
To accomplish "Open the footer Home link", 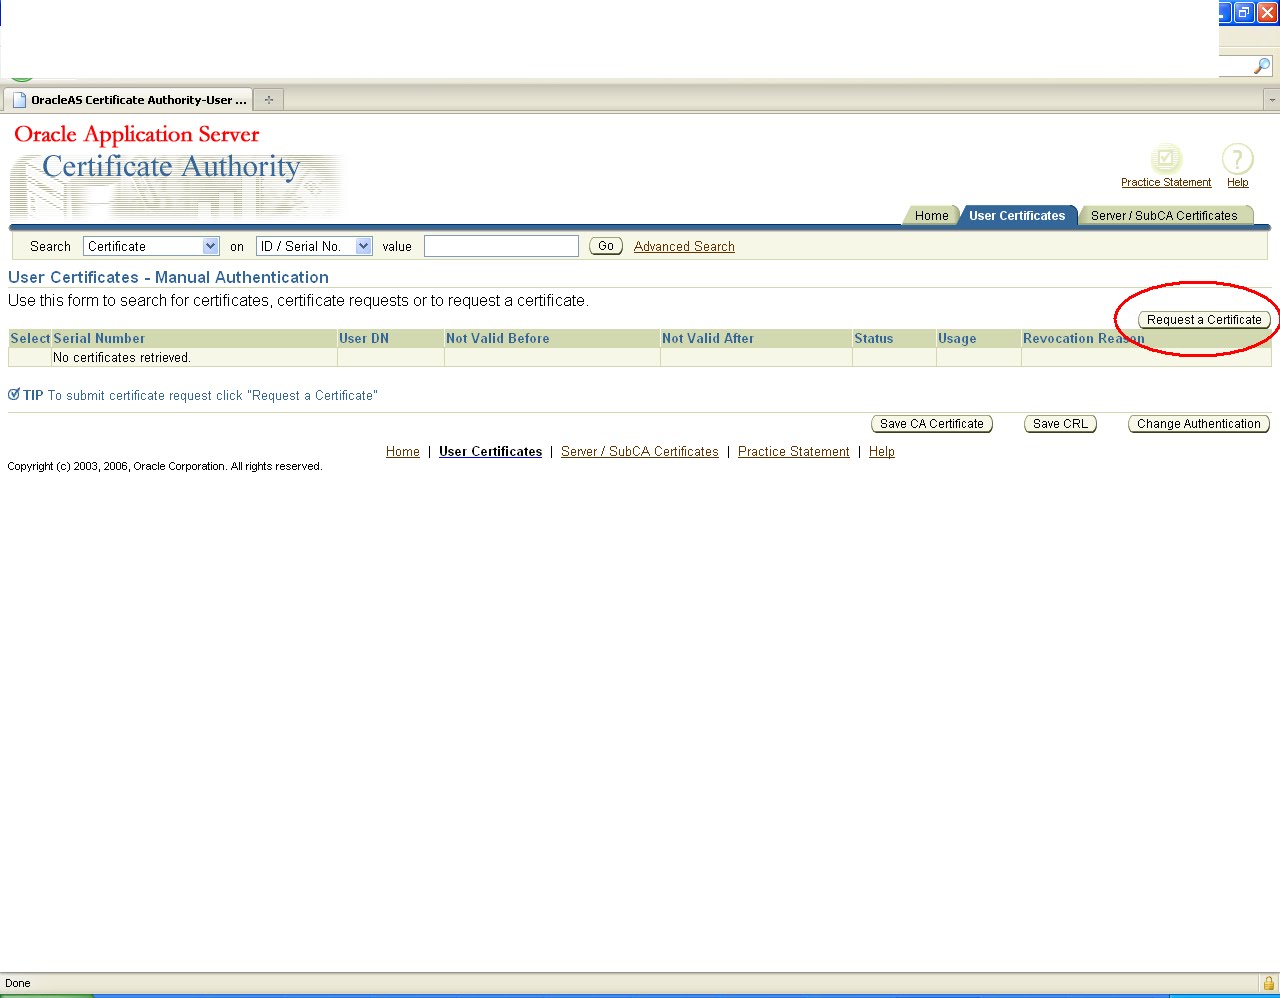I will click(x=403, y=452).
